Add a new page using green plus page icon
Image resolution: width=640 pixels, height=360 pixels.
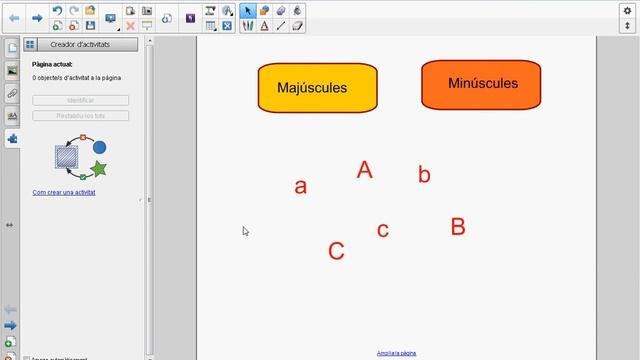click(57, 26)
